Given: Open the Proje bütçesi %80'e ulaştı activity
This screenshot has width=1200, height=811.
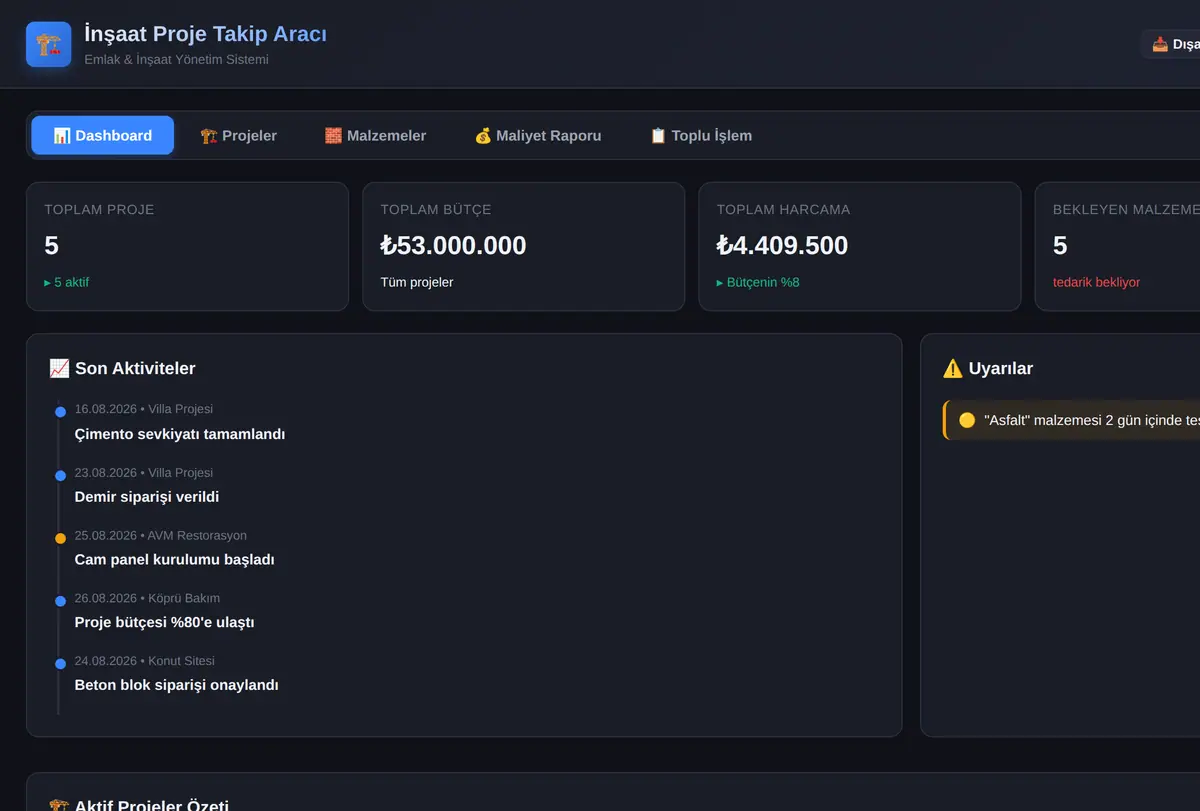Looking at the screenshot, I should [165, 622].
